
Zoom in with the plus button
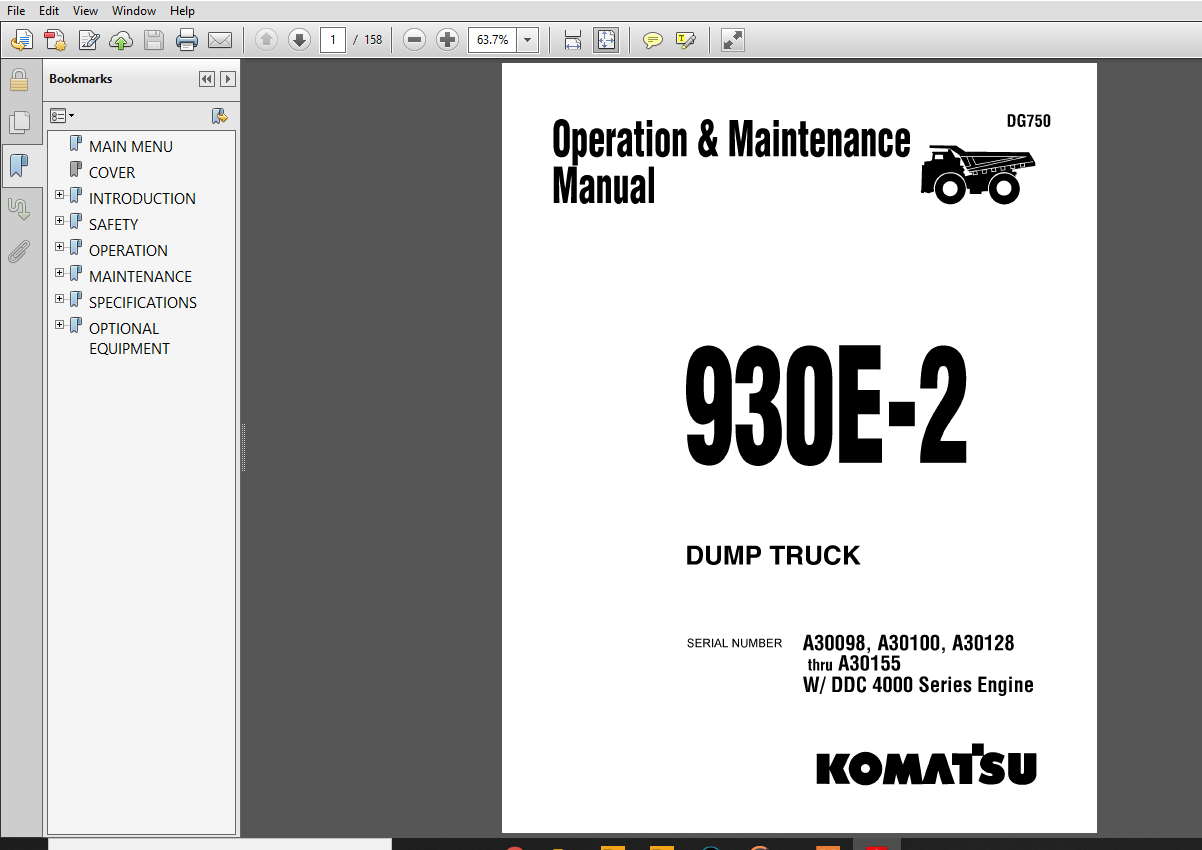click(448, 40)
